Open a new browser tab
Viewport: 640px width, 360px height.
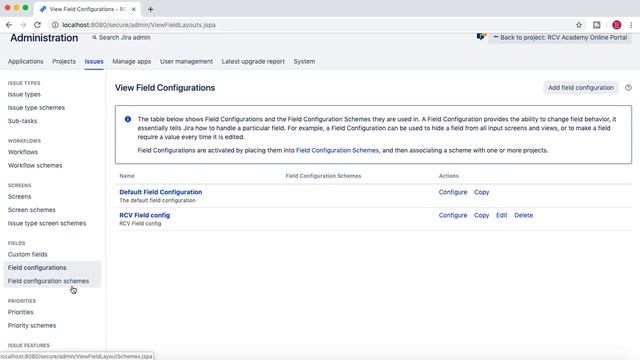coord(151,9)
